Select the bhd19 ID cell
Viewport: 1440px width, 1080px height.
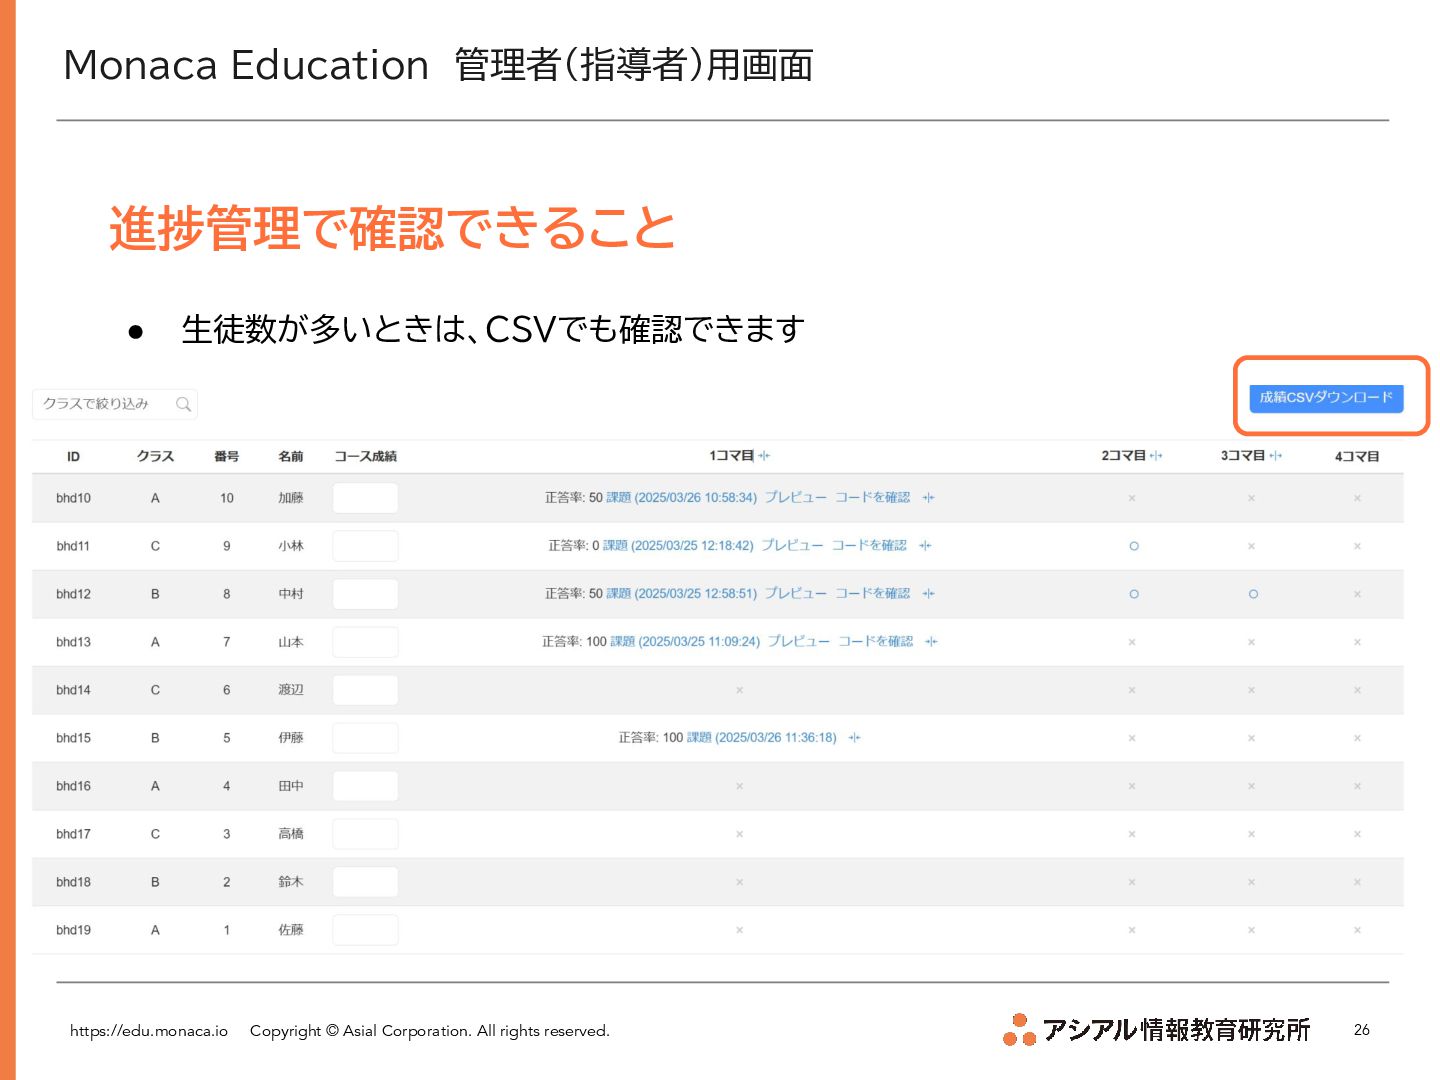click(73, 930)
